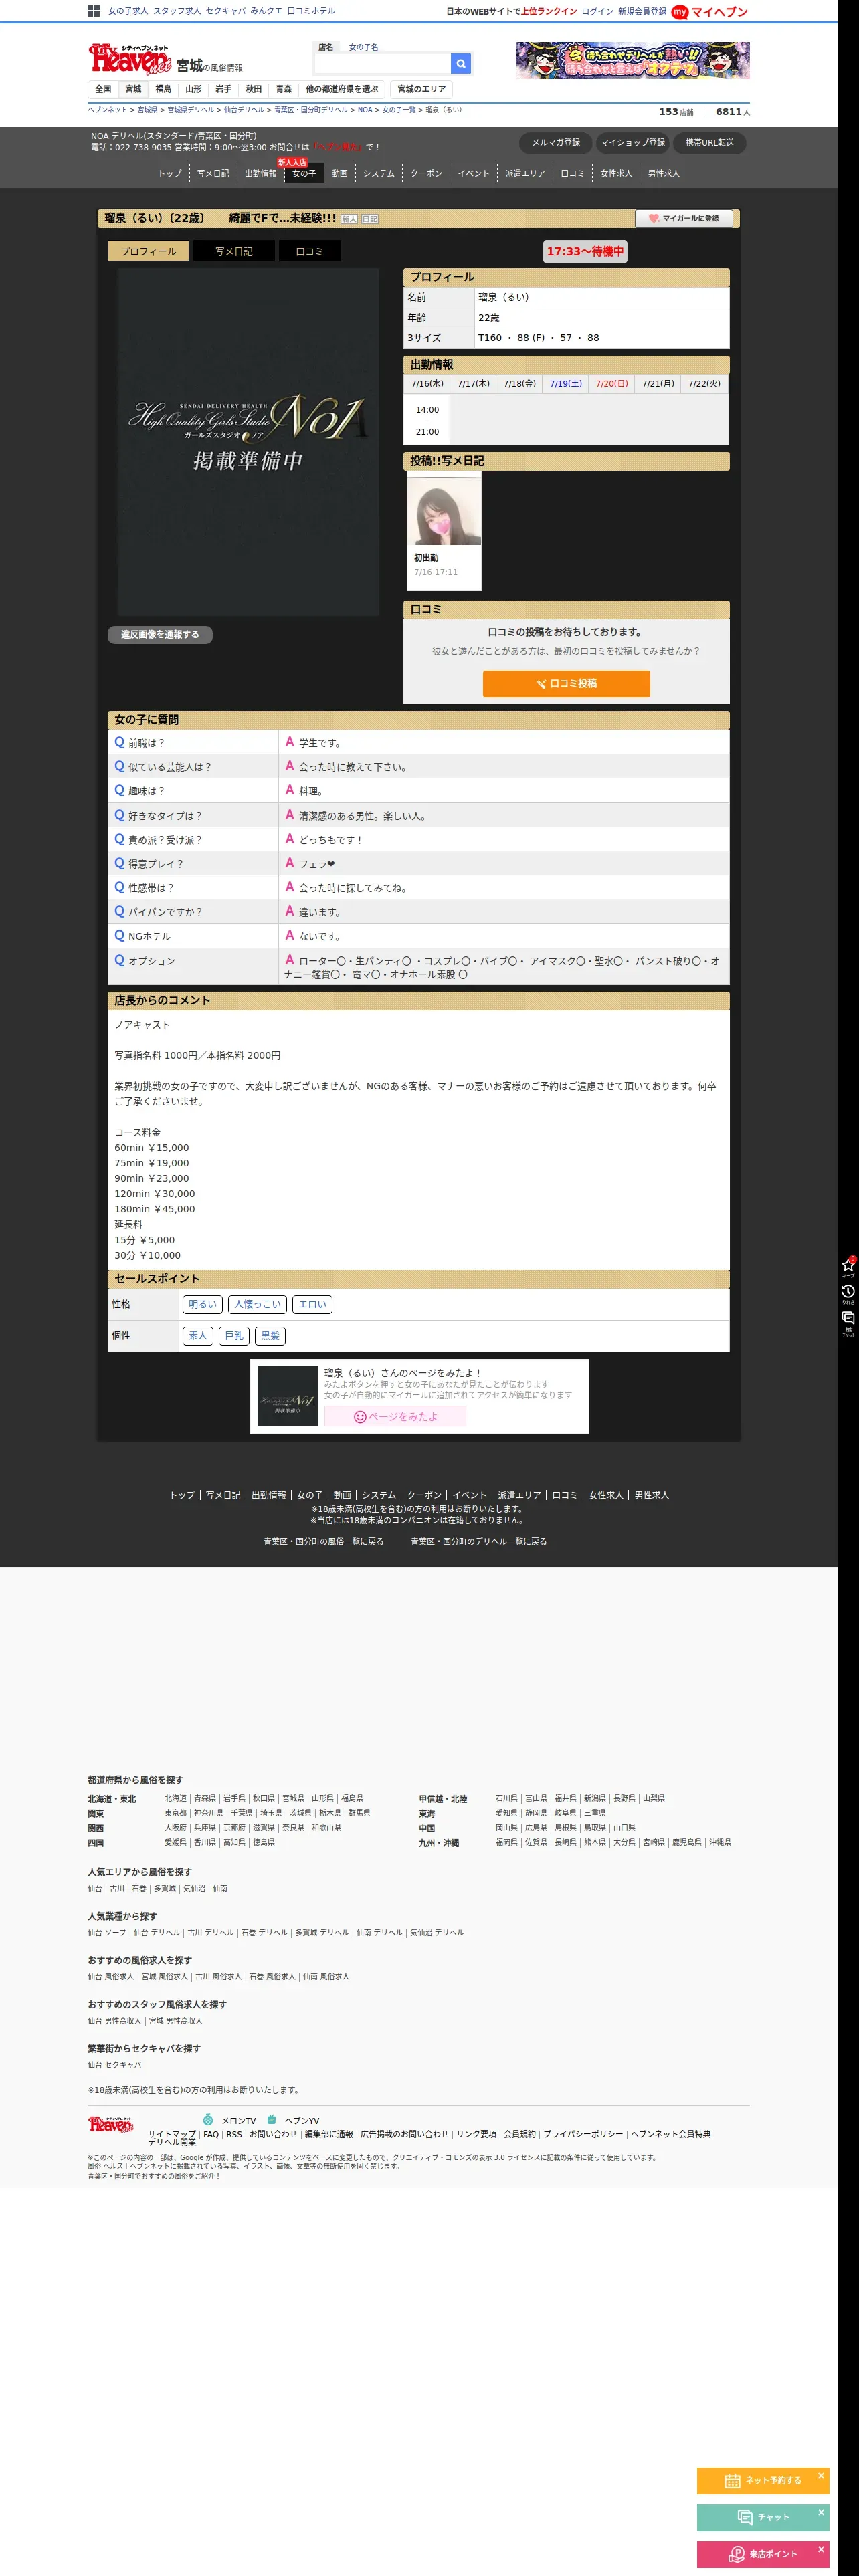Open the ログイン link in top bar
This screenshot has width=859, height=2576.
[x=597, y=12]
